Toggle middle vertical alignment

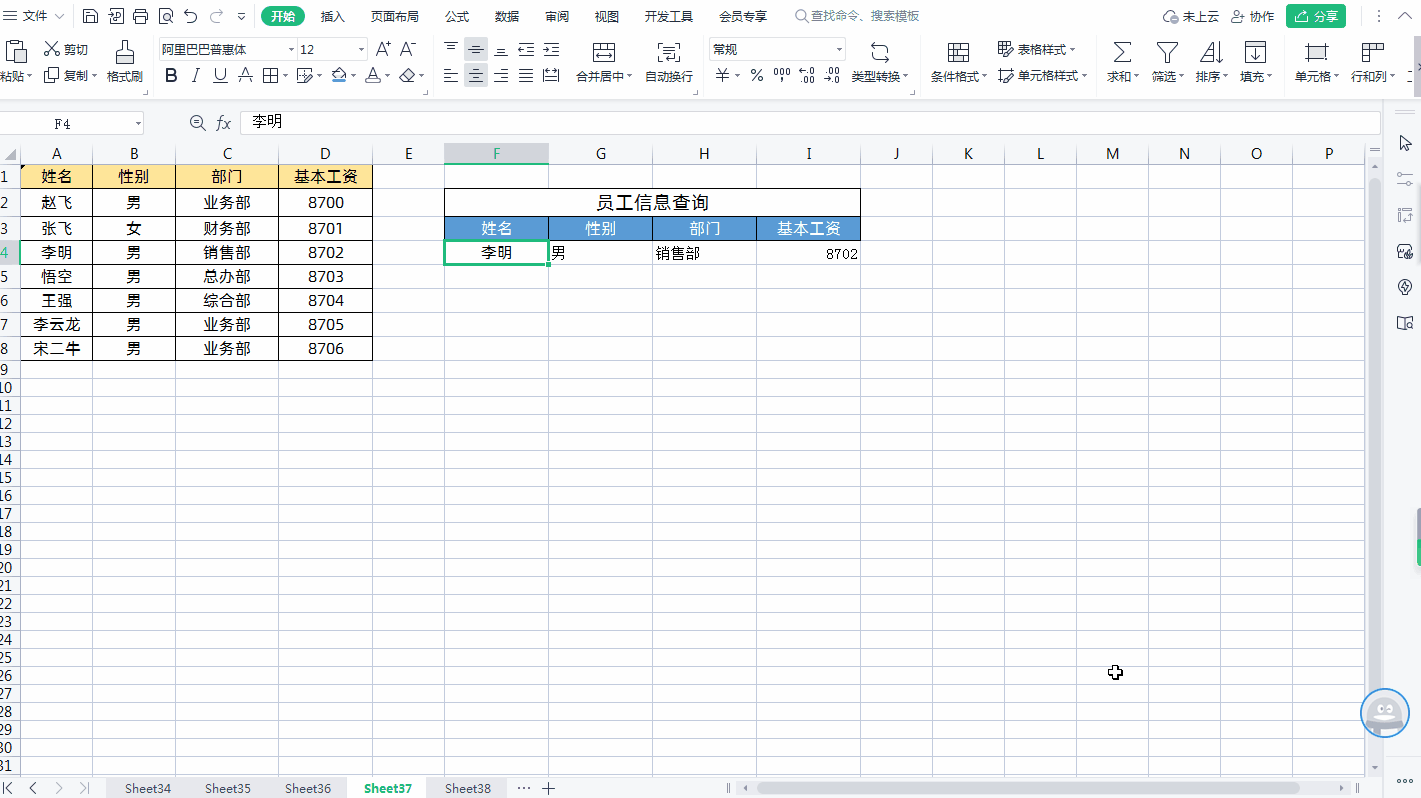(476, 49)
